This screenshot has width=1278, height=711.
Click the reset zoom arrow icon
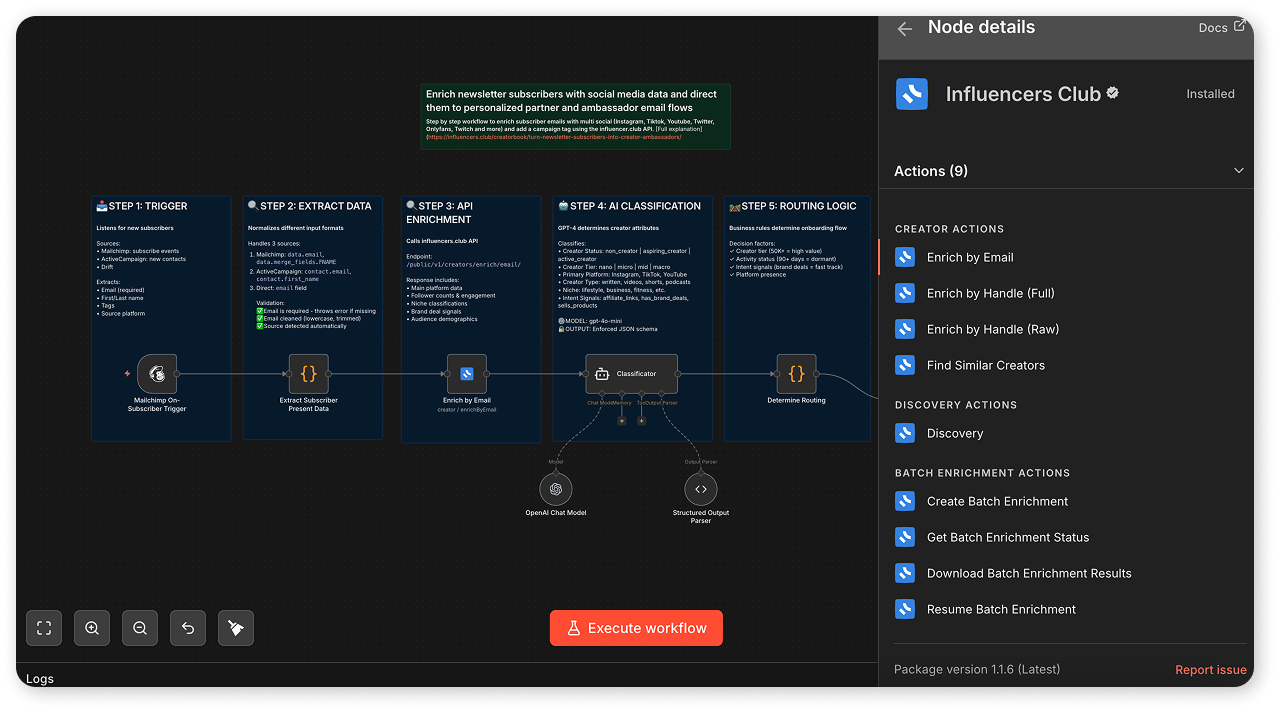(x=188, y=628)
